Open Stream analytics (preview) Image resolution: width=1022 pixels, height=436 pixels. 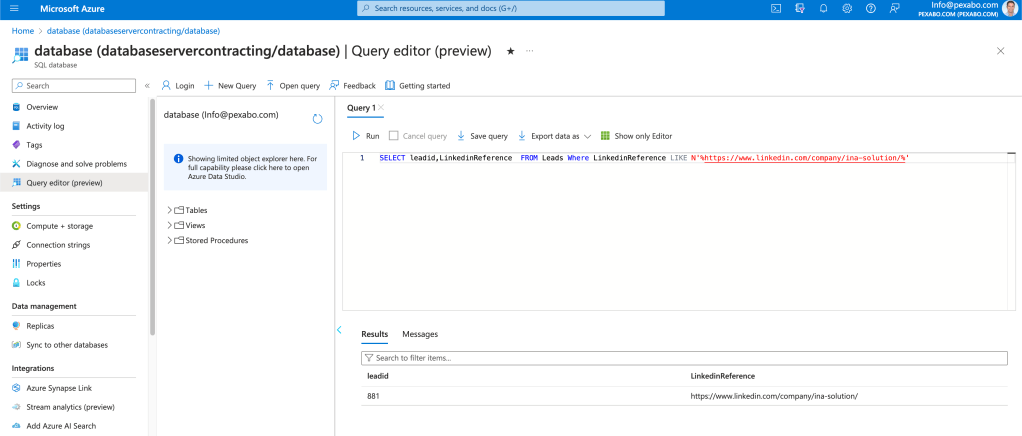[70, 407]
